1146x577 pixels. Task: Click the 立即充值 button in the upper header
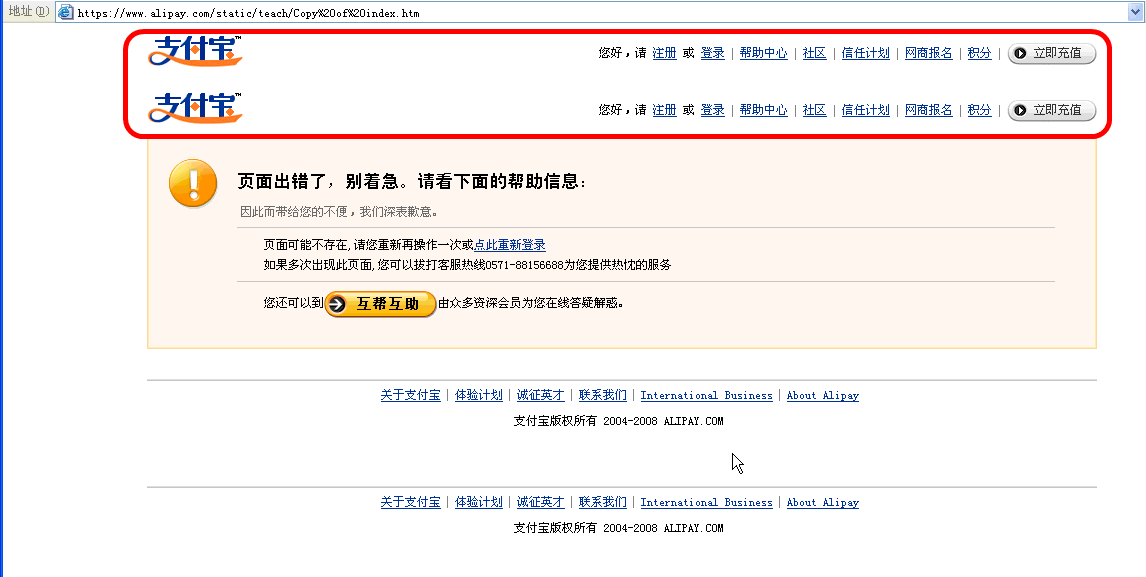pyautogui.click(x=1052, y=53)
